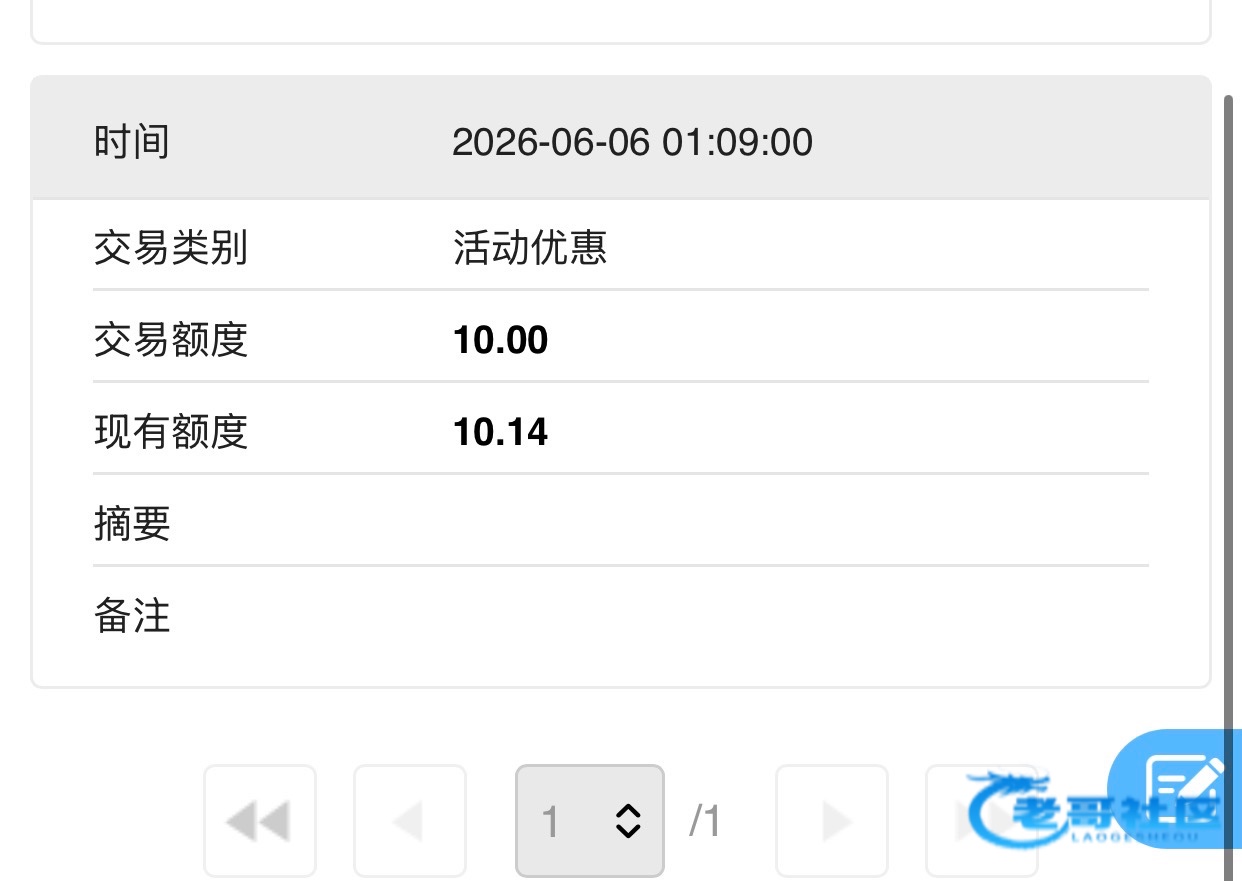Click the previous page single-left arrow
Image resolution: width=1242 pixels, height=881 pixels.
410,821
